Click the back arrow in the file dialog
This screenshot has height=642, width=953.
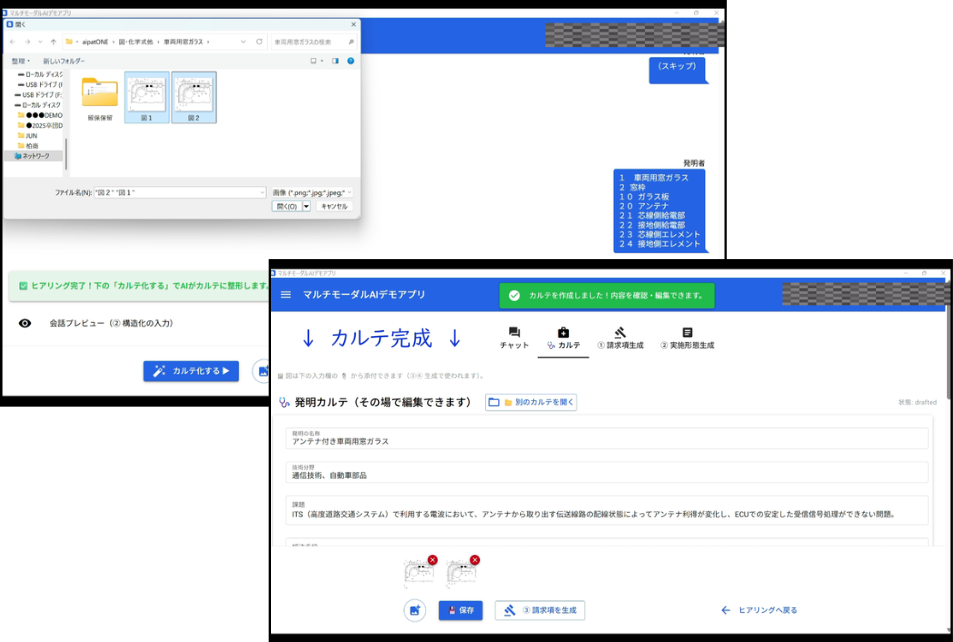coord(13,42)
